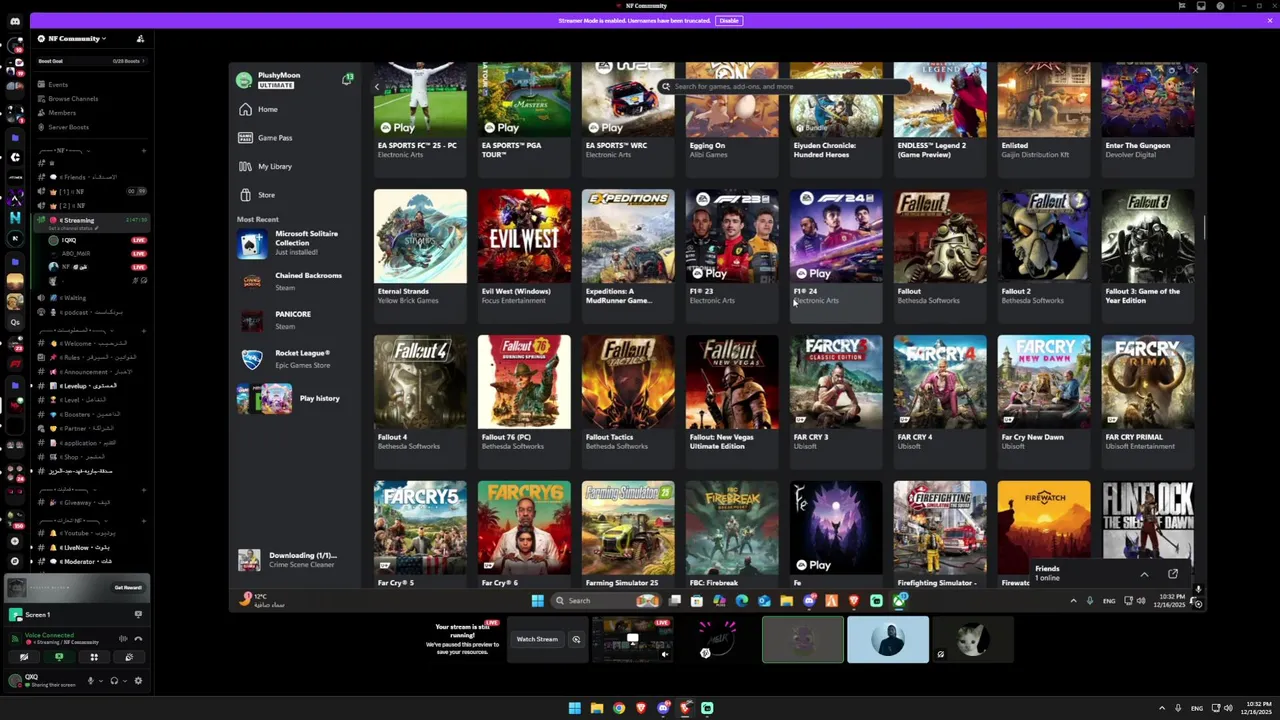
Task: Open Microsoft Solitaire Collection from Most Recent
Action: click(293, 243)
